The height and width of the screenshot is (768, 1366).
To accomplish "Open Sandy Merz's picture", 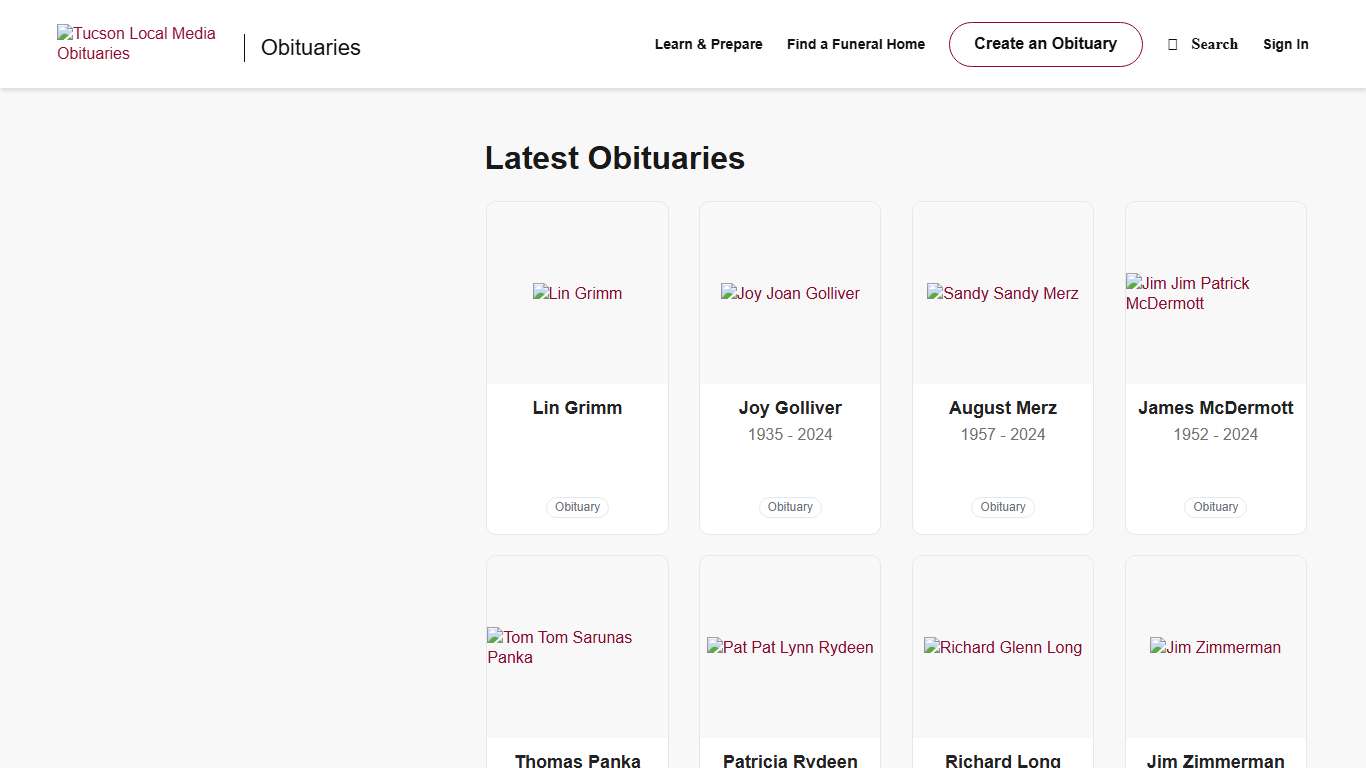I will [1002, 293].
